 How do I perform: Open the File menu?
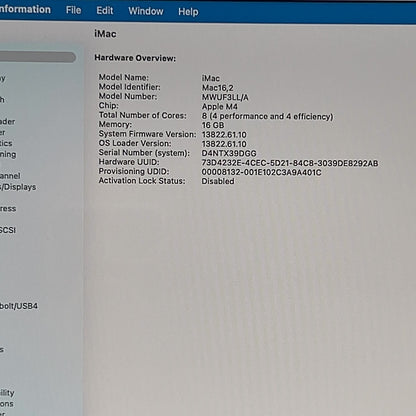(73, 10)
